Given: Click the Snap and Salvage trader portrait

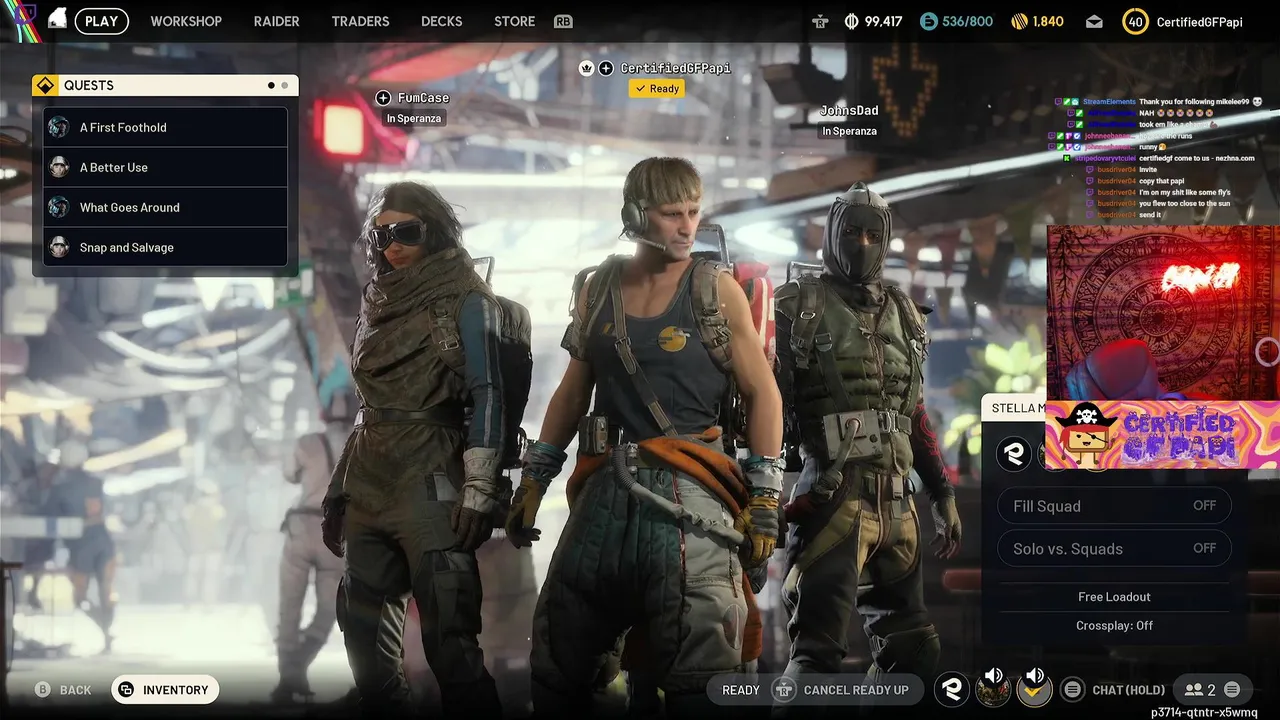Looking at the screenshot, I should 59,247.
